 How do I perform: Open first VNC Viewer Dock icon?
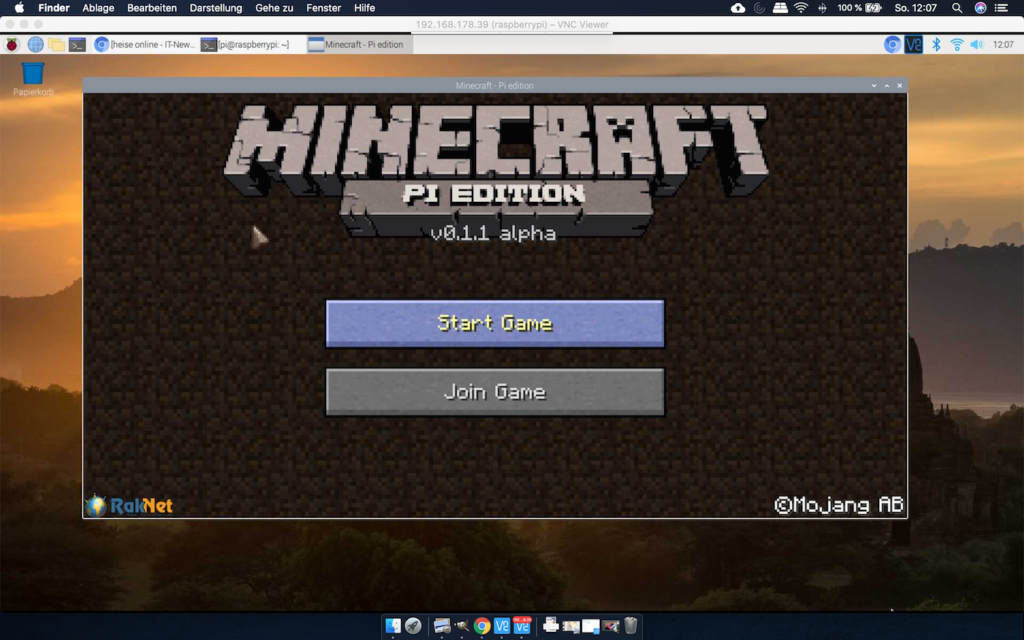[502, 626]
